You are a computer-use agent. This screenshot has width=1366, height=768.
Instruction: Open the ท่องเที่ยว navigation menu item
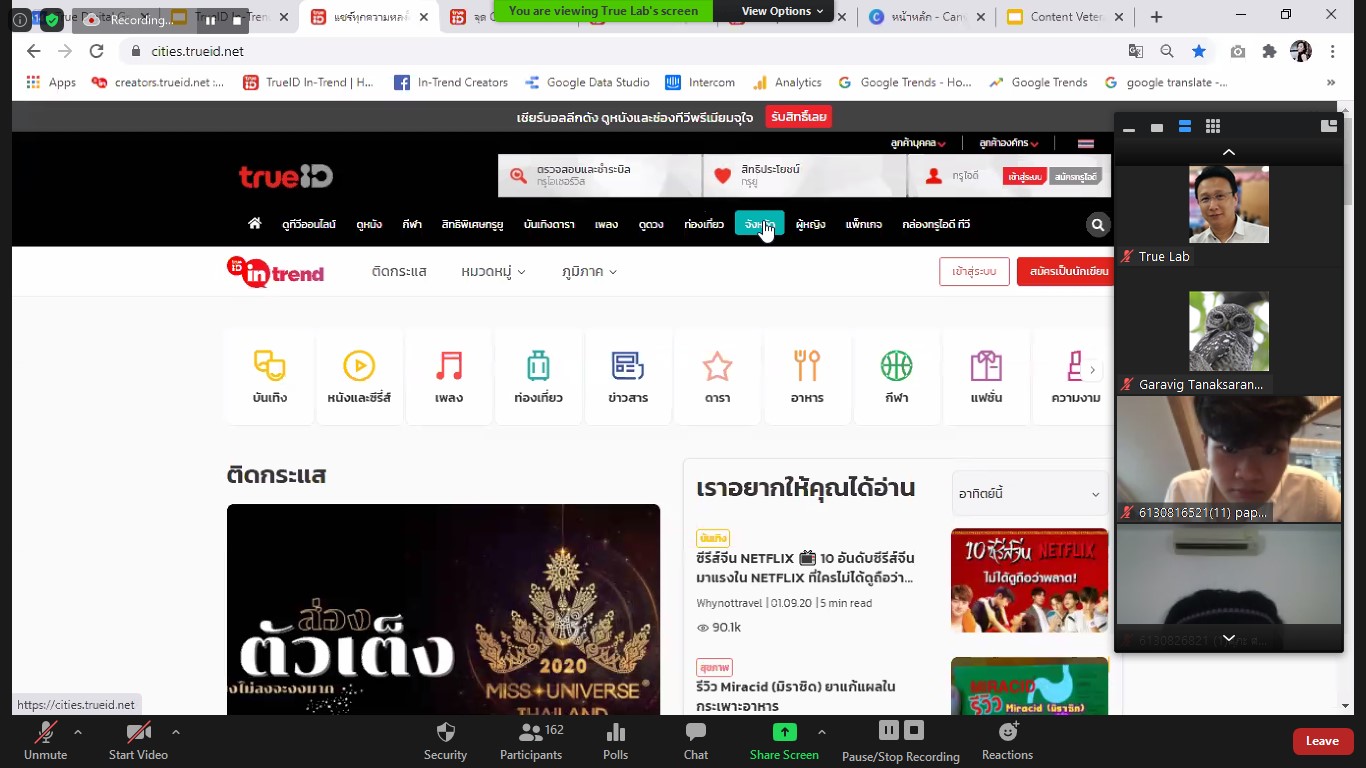pyautogui.click(x=704, y=225)
